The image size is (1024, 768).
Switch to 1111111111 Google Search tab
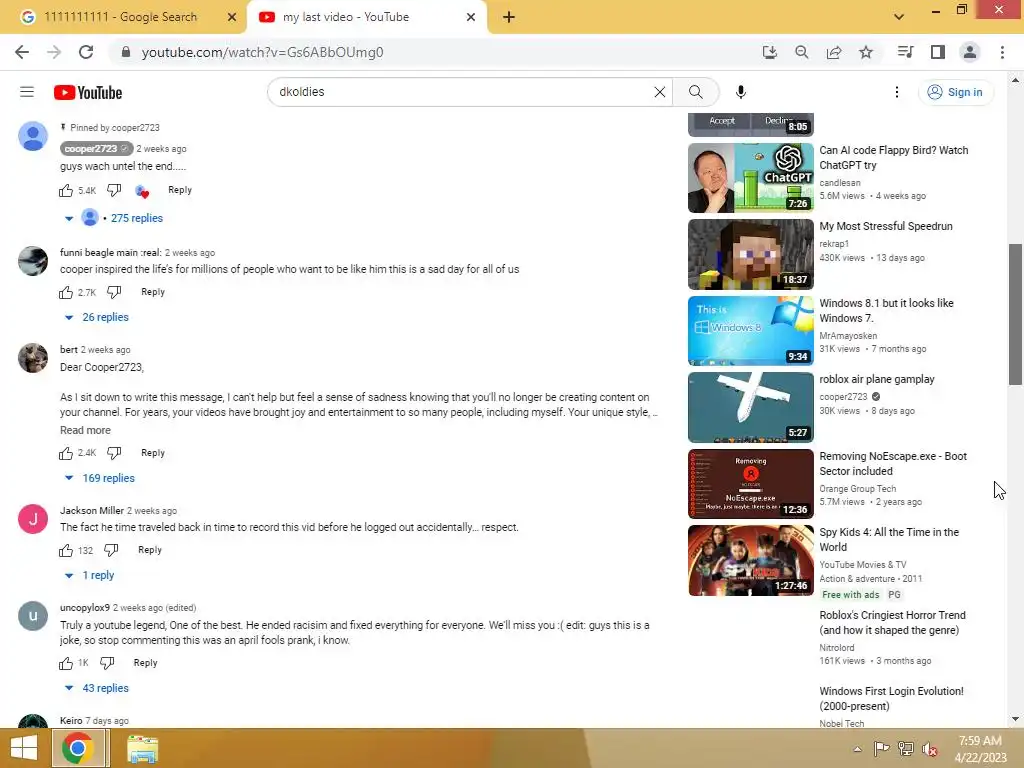point(120,17)
